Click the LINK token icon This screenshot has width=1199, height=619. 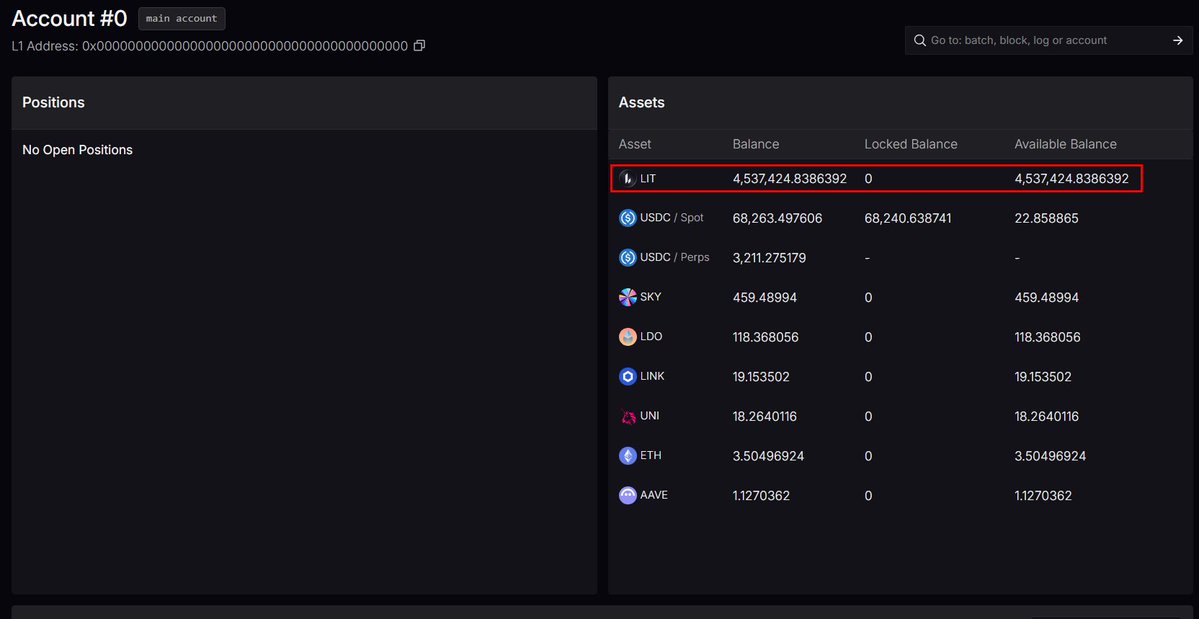click(x=628, y=376)
